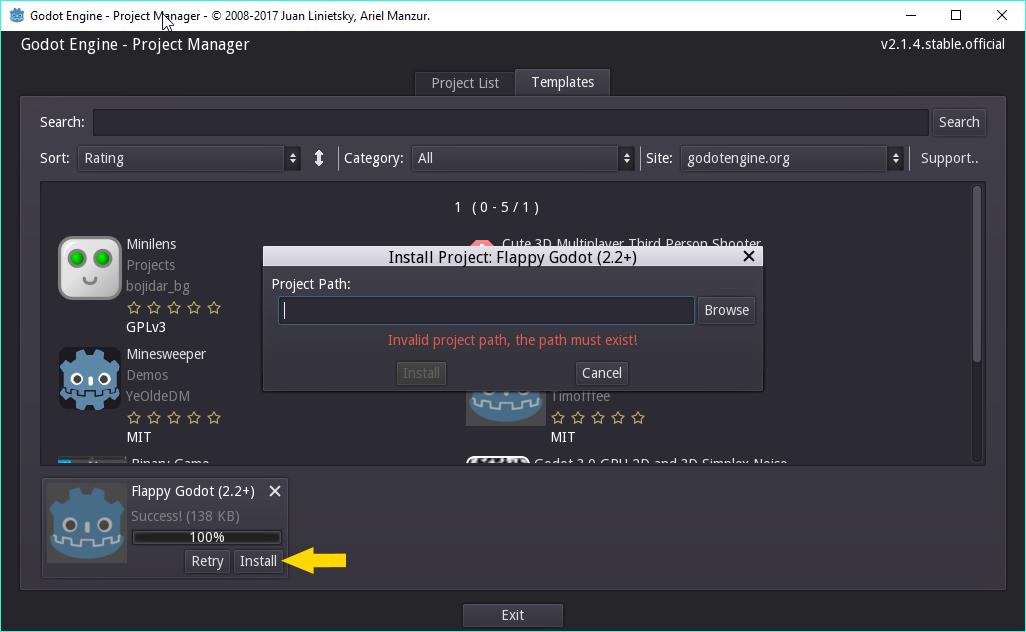Click the Support.. button
Image resolution: width=1026 pixels, height=632 pixels.
(949, 158)
